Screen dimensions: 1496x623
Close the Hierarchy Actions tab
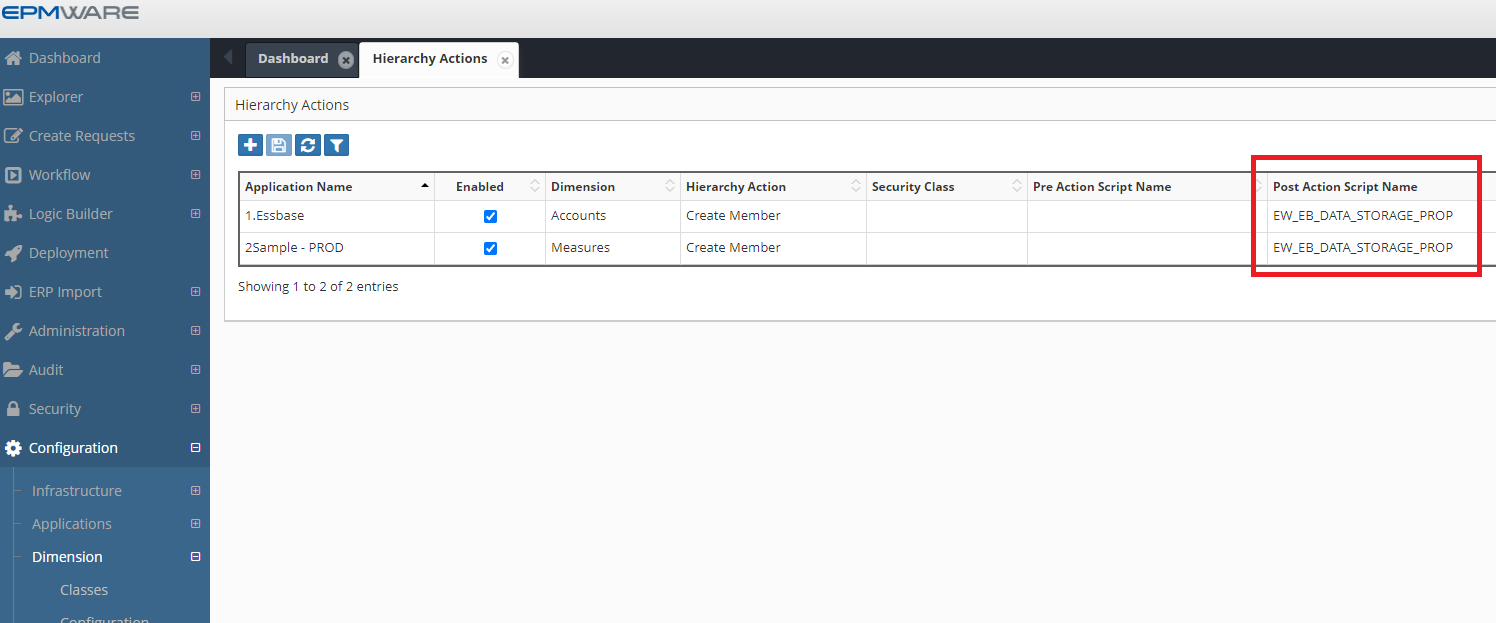tap(505, 60)
